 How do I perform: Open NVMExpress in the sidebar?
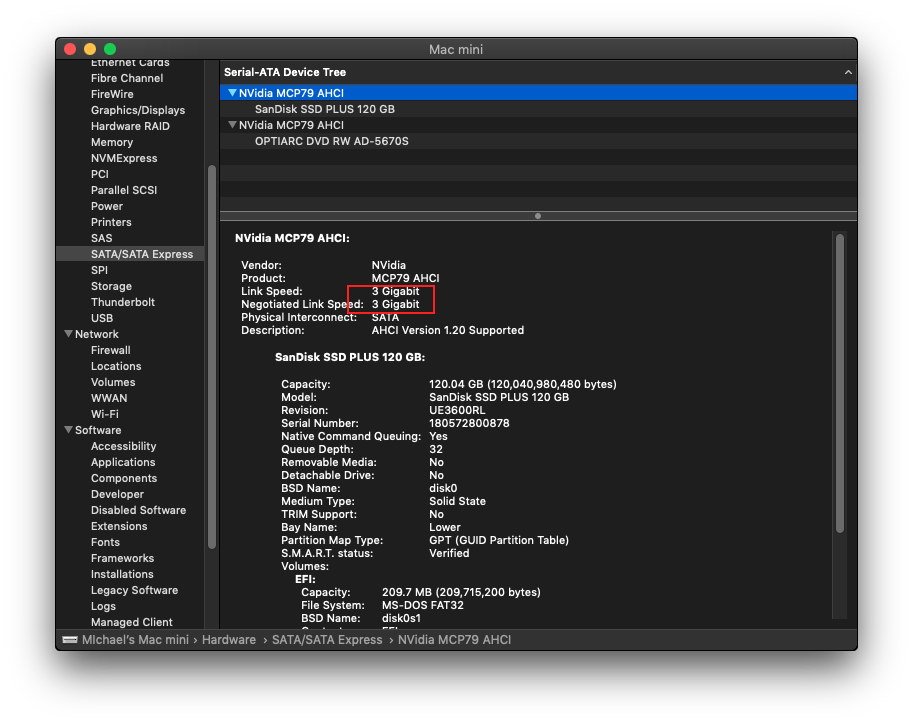(x=124, y=158)
